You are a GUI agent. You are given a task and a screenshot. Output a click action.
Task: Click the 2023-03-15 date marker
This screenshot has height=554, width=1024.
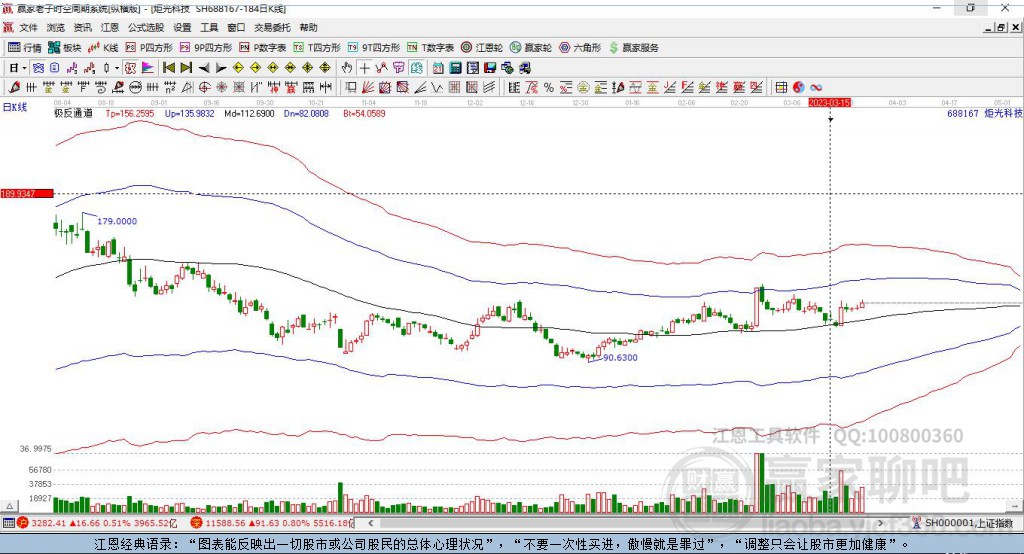click(x=830, y=102)
